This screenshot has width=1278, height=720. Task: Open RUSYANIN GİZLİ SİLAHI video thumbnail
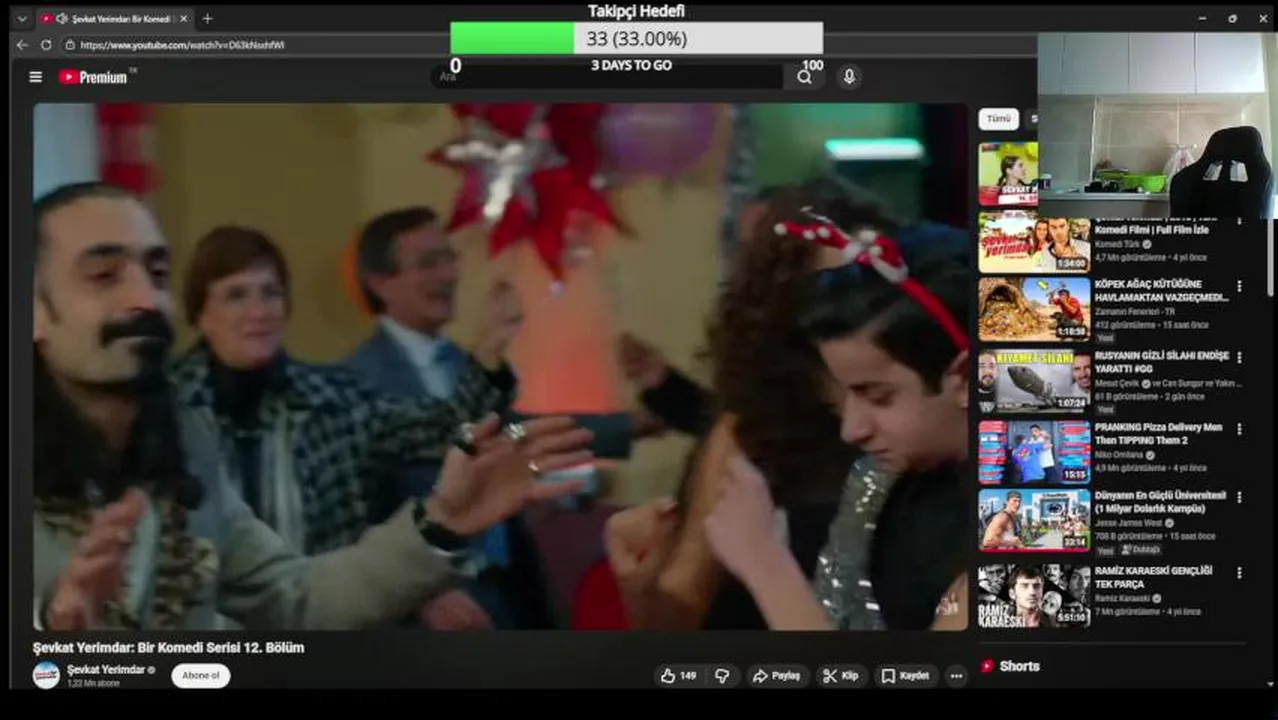tap(1034, 381)
